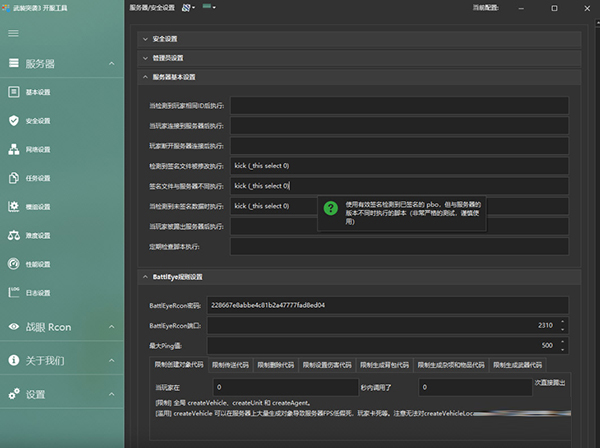Open 网络设置 in sidebar
Screen dimensions: 600x448
(37, 150)
